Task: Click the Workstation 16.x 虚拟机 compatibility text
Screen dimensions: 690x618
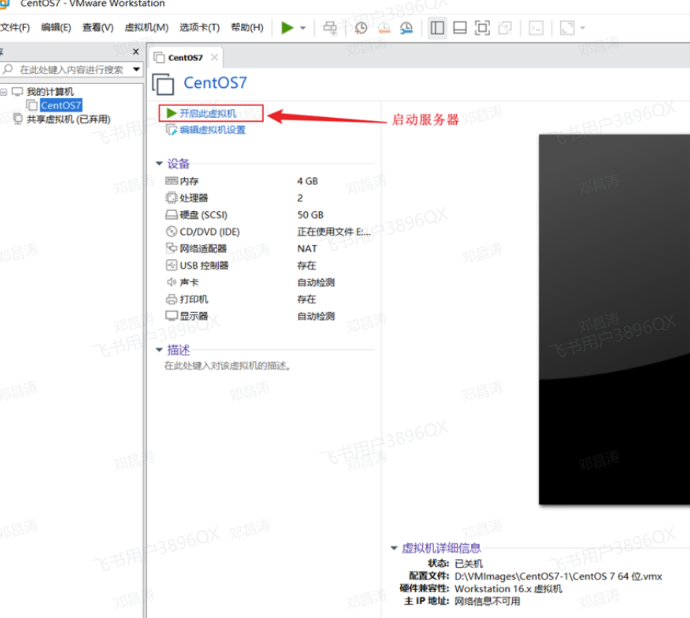Action: 508,589
